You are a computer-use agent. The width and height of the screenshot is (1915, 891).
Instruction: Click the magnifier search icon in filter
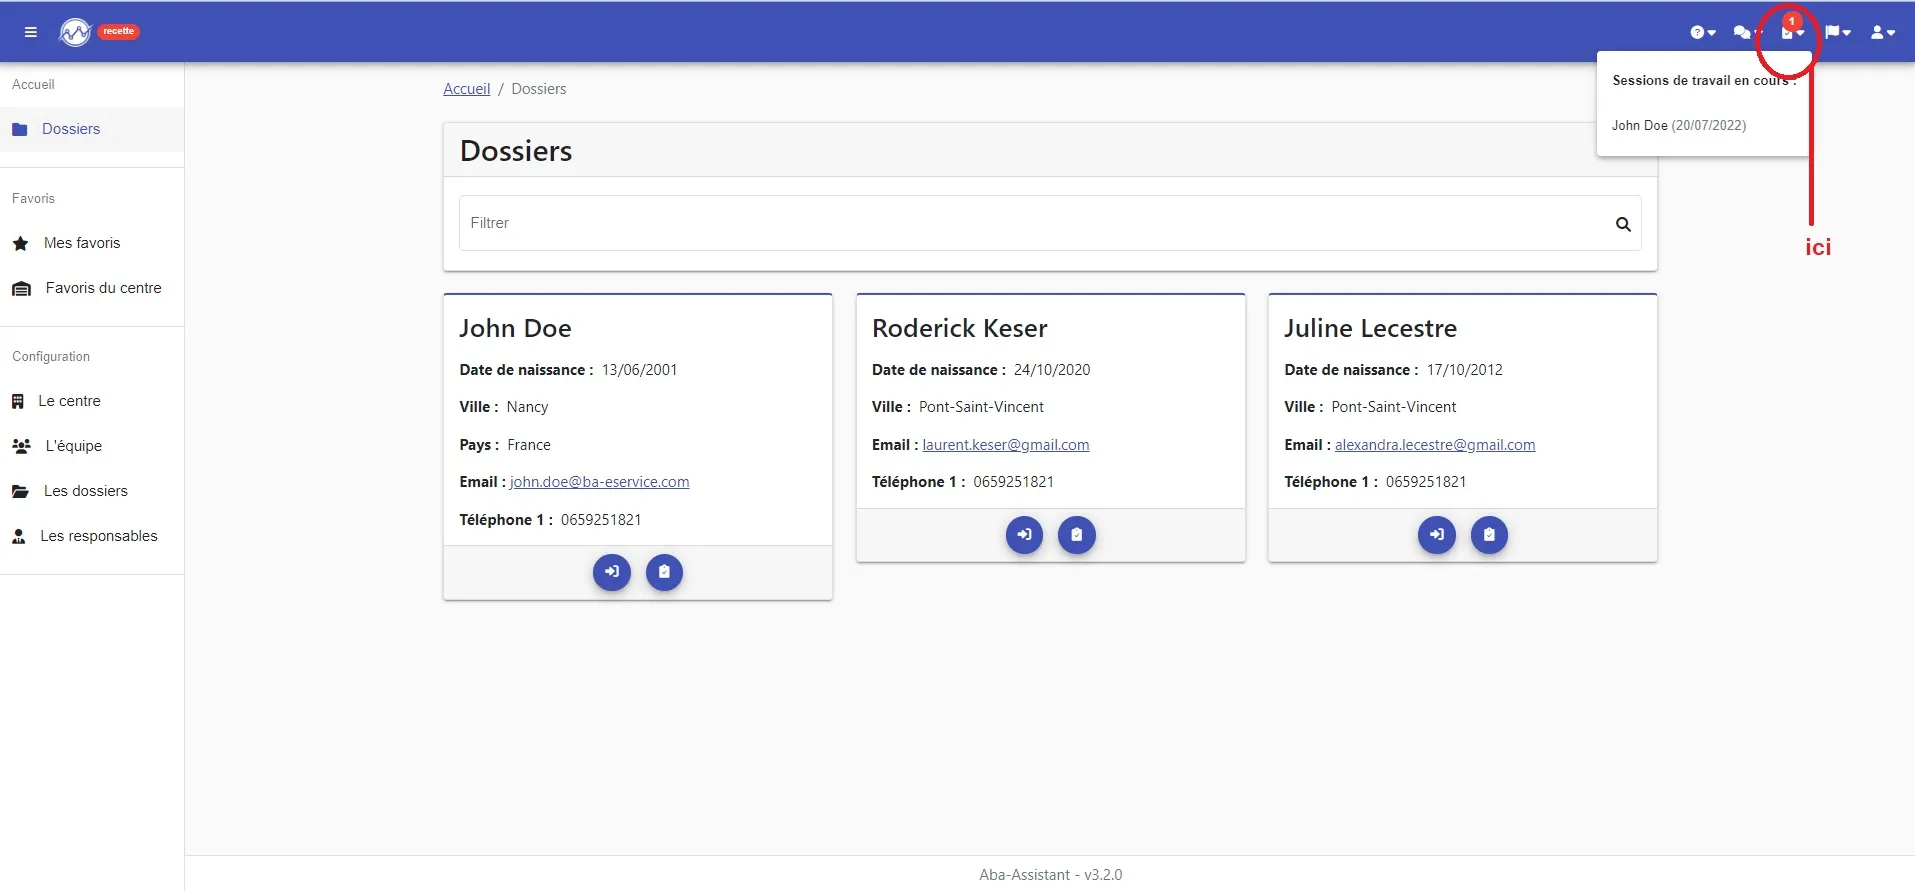1623,224
